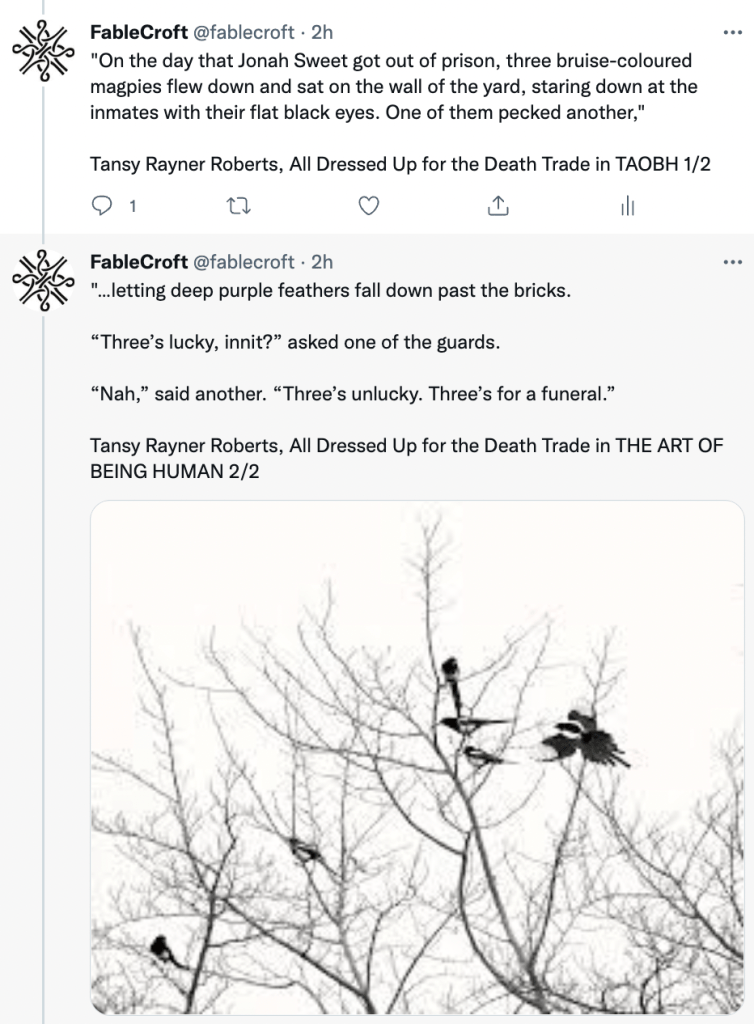View analytics for the first tweet

click(628, 206)
